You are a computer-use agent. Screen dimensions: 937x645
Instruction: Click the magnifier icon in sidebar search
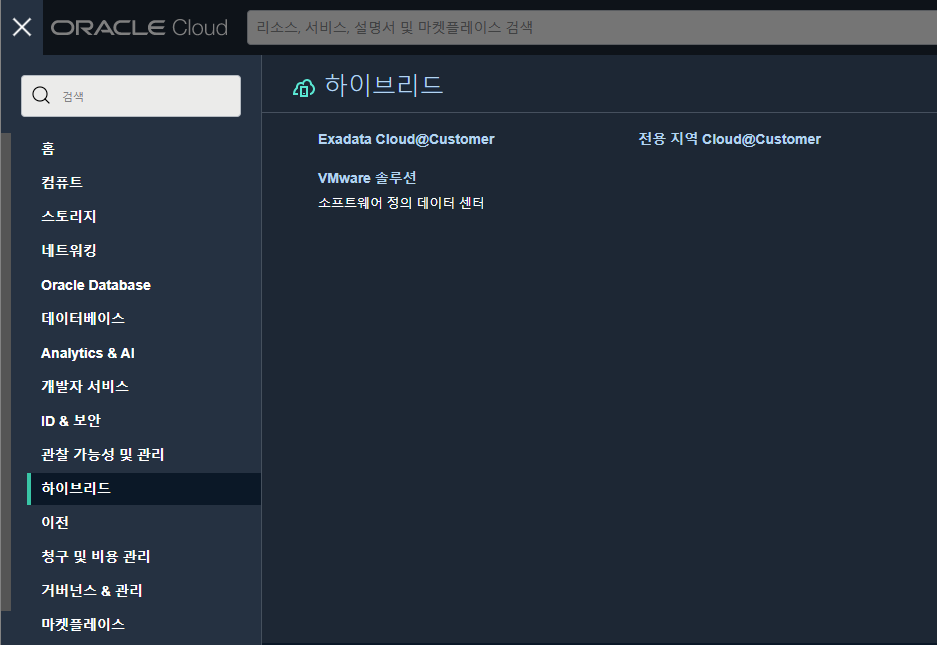click(41, 95)
